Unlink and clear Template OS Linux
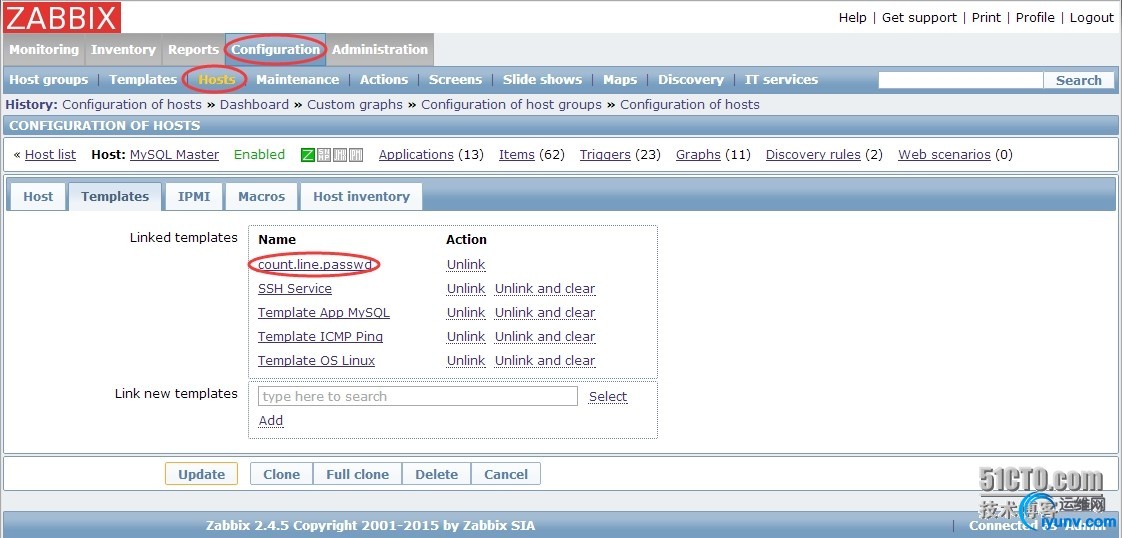Viewport: 1122px width, 538px height. (545, 361)
